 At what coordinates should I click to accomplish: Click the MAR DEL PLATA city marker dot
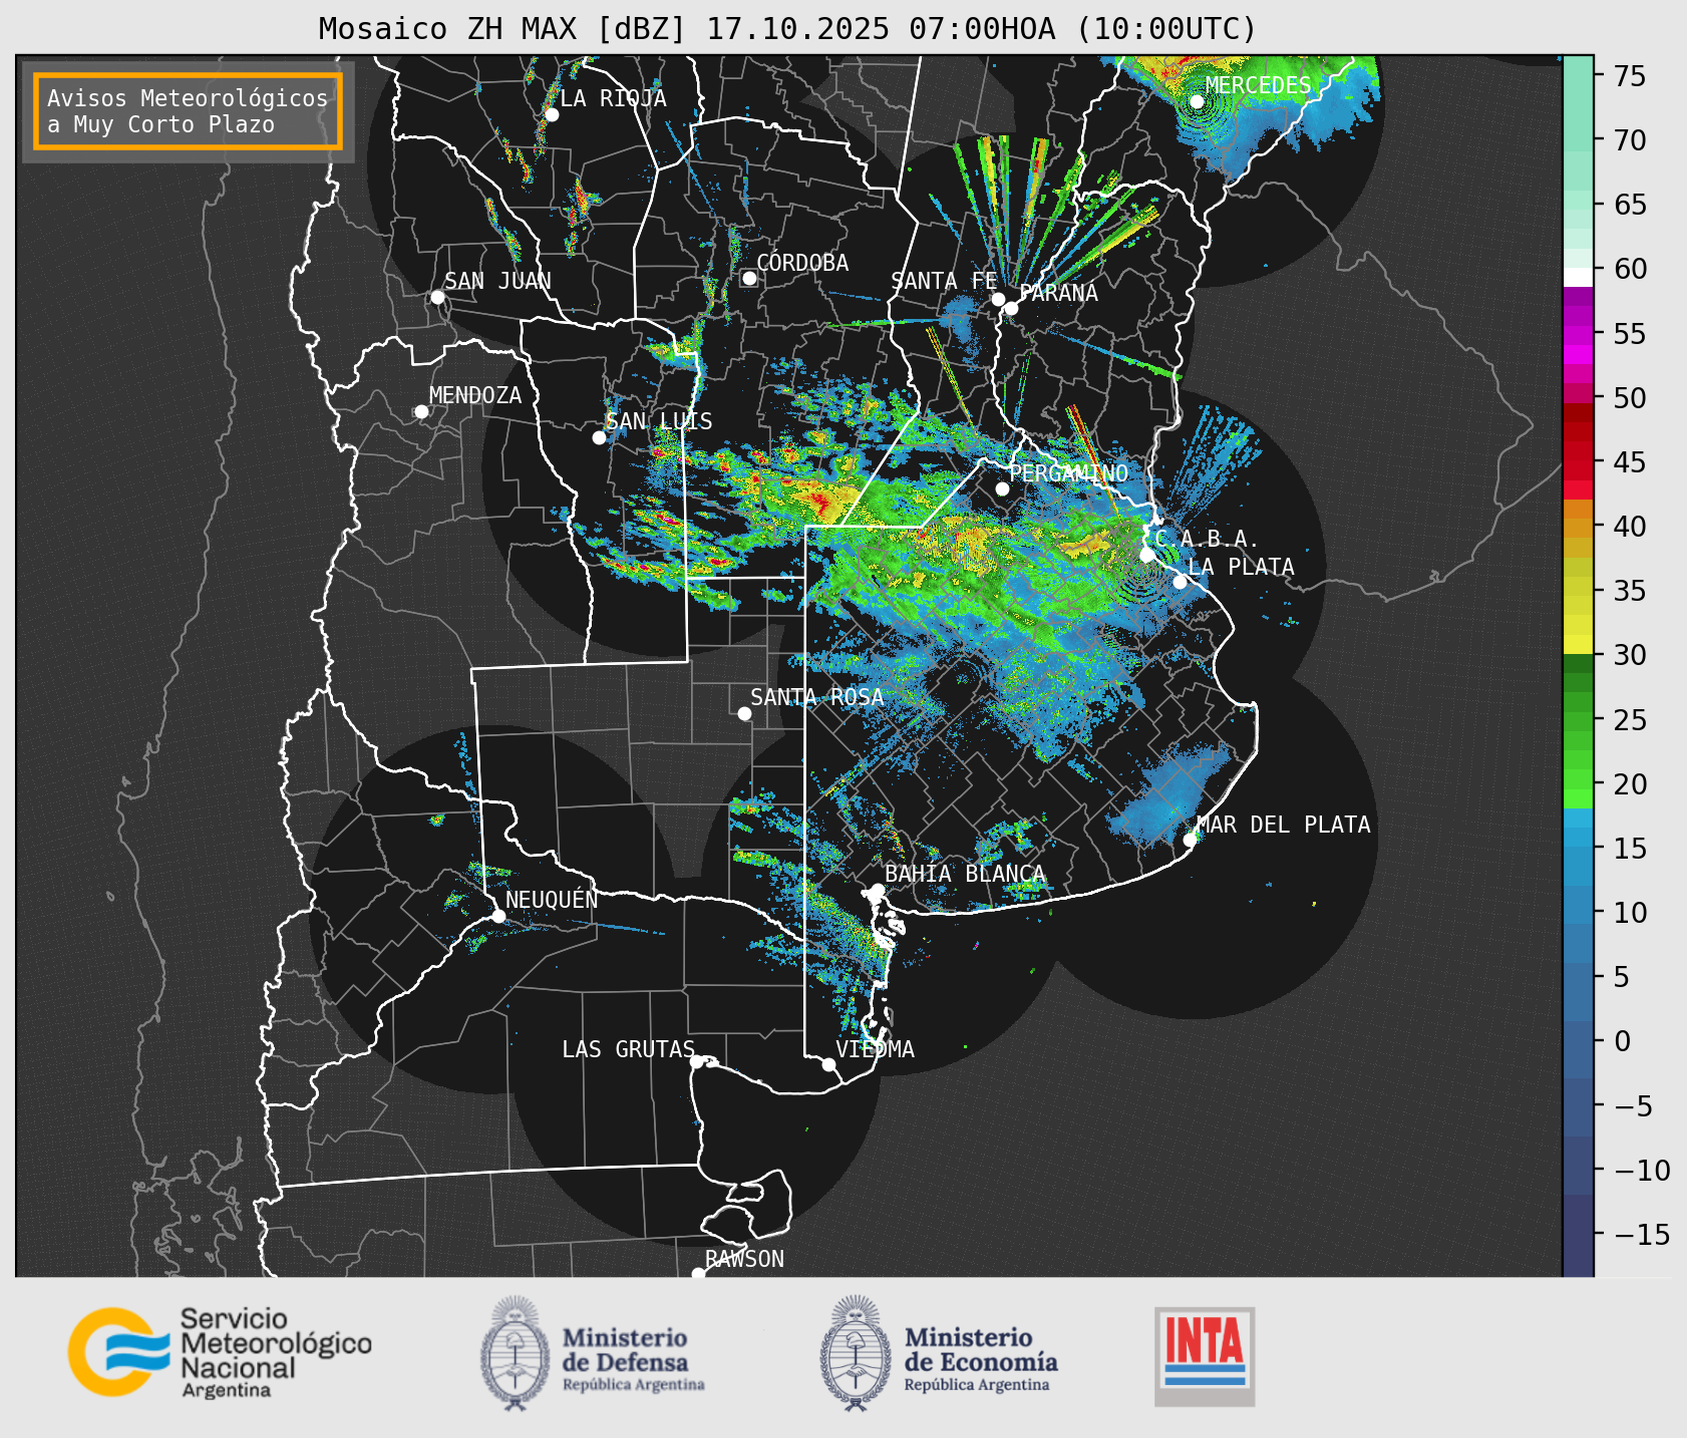[1190, 840]
